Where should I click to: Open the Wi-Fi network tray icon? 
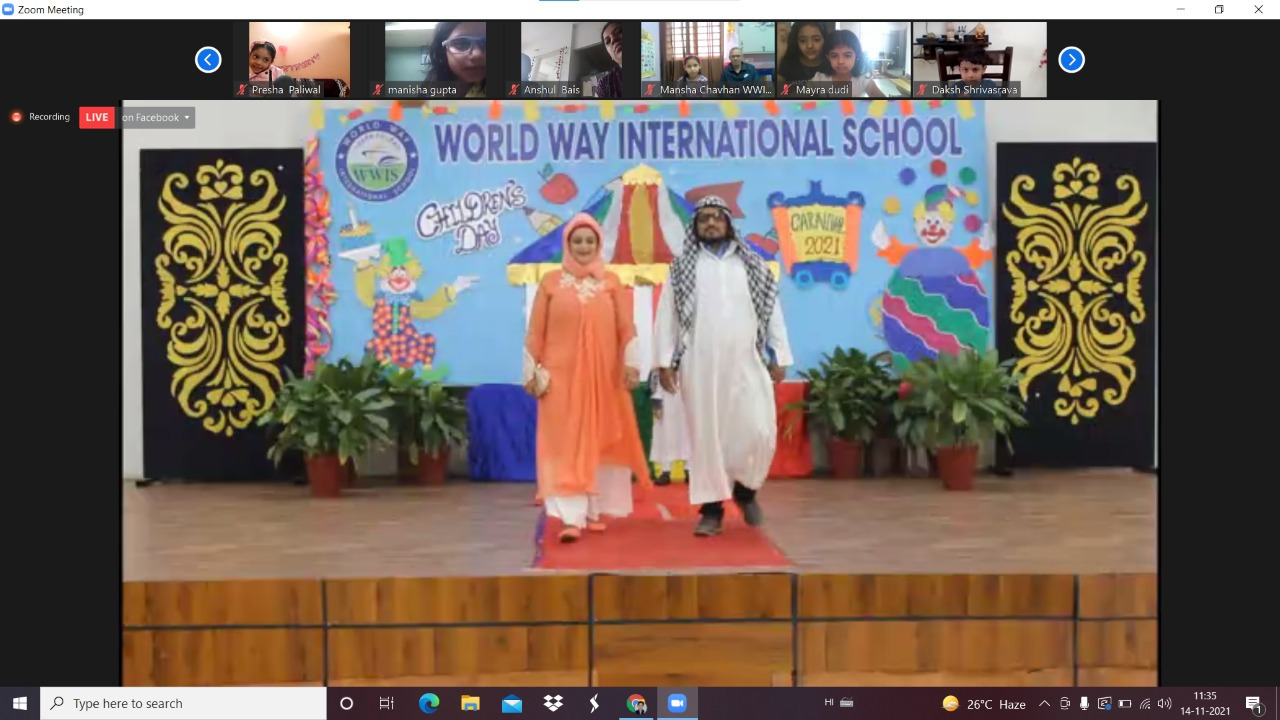1144,704
